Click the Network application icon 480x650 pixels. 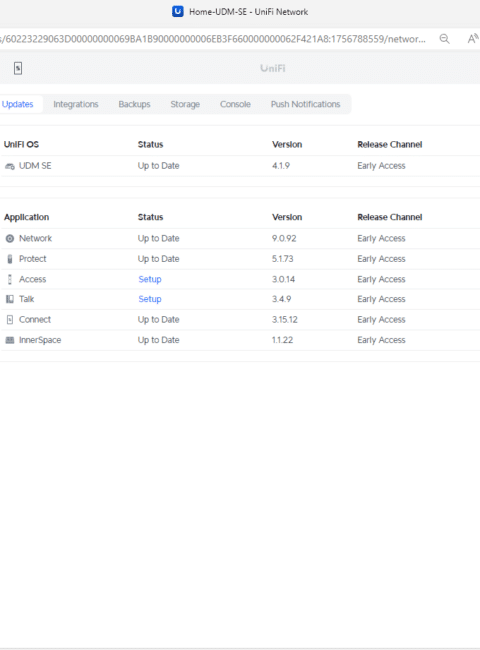(x=10, y=238)
